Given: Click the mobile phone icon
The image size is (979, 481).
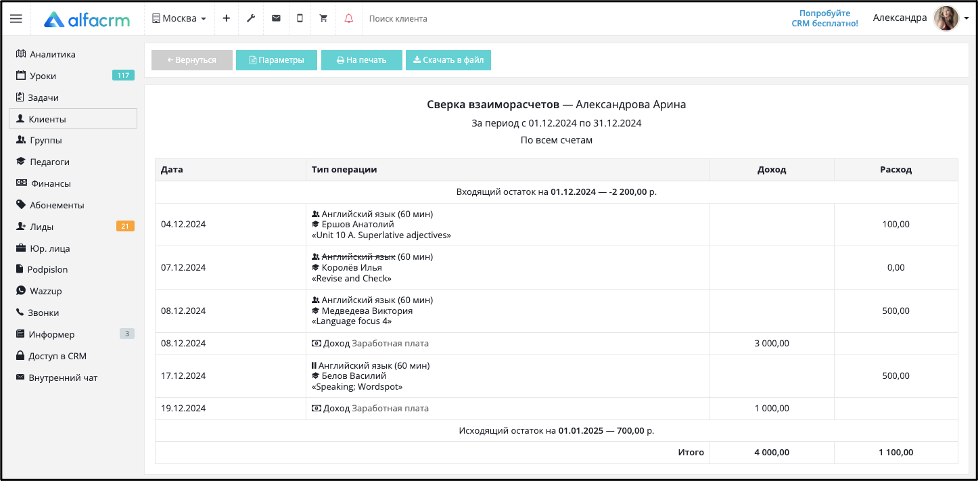Looking at the screenshot, I should [x=300, y=19].
